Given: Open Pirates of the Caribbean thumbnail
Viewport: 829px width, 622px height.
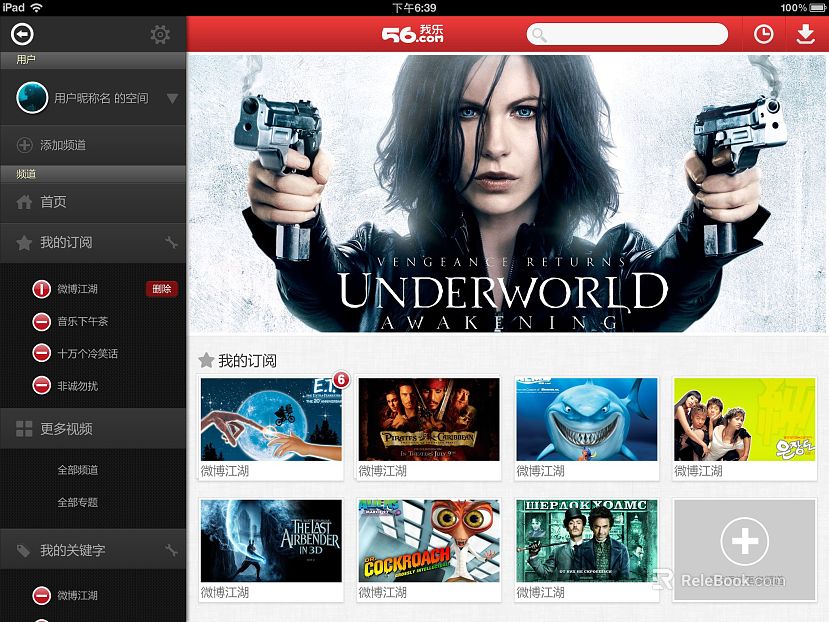Looking at the screenshot, I should (429, 419).
